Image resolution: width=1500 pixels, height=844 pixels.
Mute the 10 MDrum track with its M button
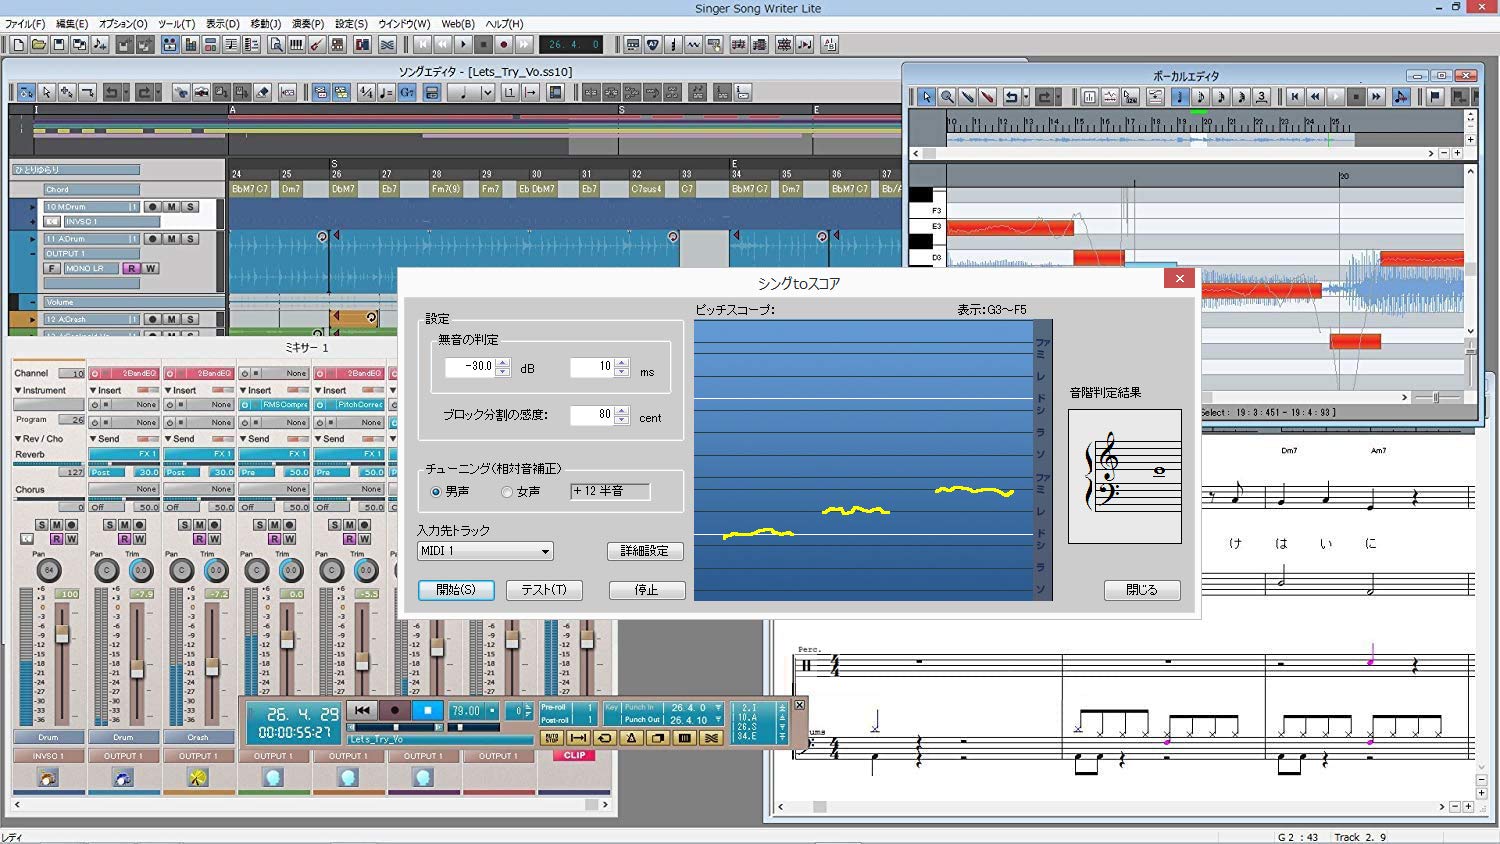(x=171, y=207)
